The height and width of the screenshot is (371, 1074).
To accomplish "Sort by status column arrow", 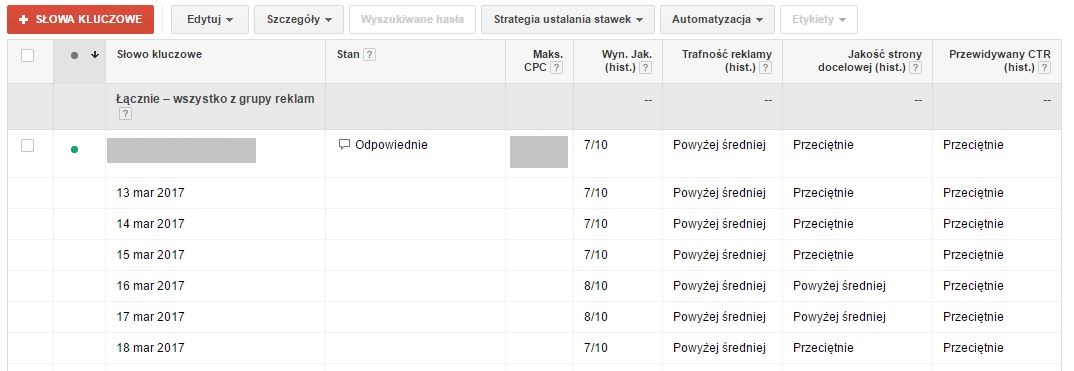I will click(x=95, y=55).
